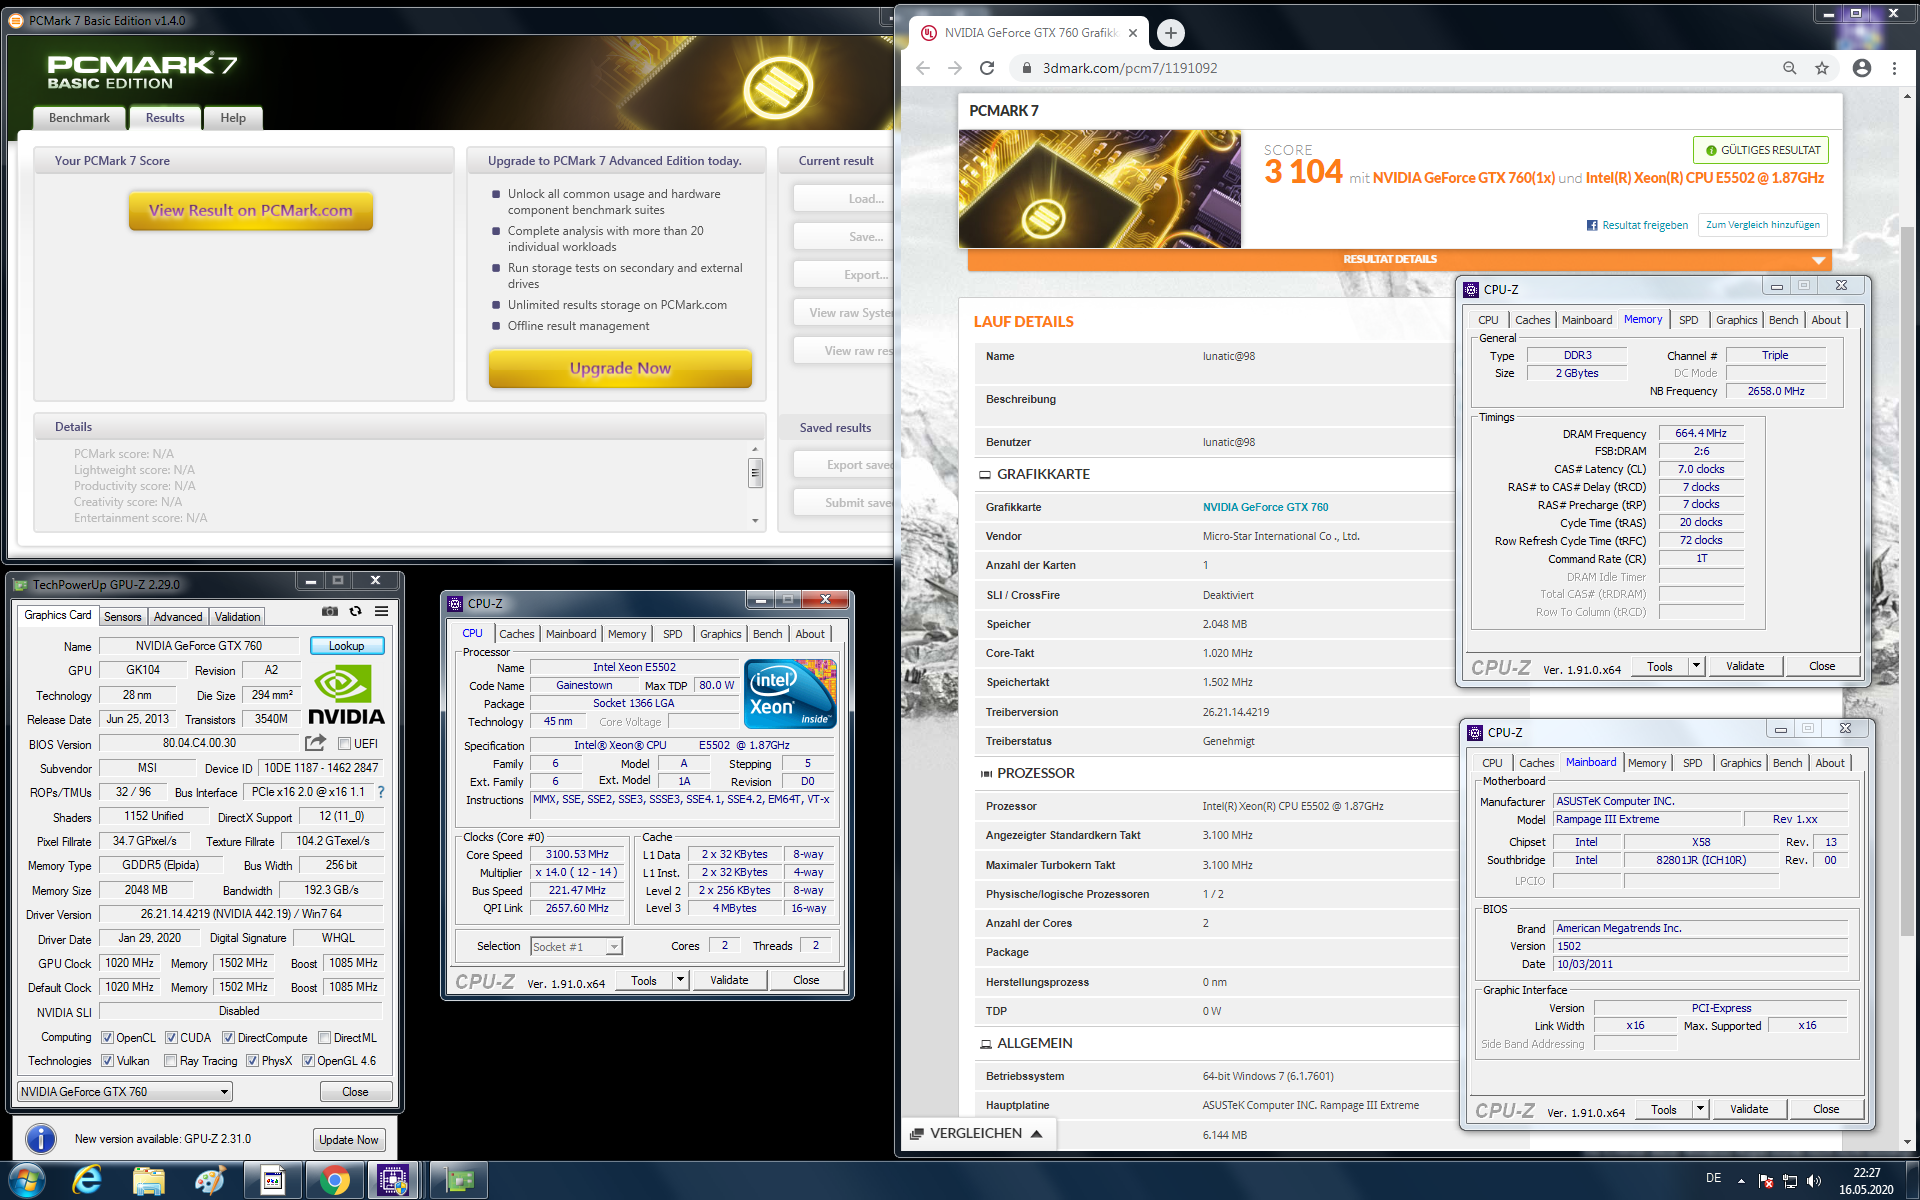Switch to Chrome from taskbar
The height and width of the screenshot is (1200, 1920).
point(334,1181)
